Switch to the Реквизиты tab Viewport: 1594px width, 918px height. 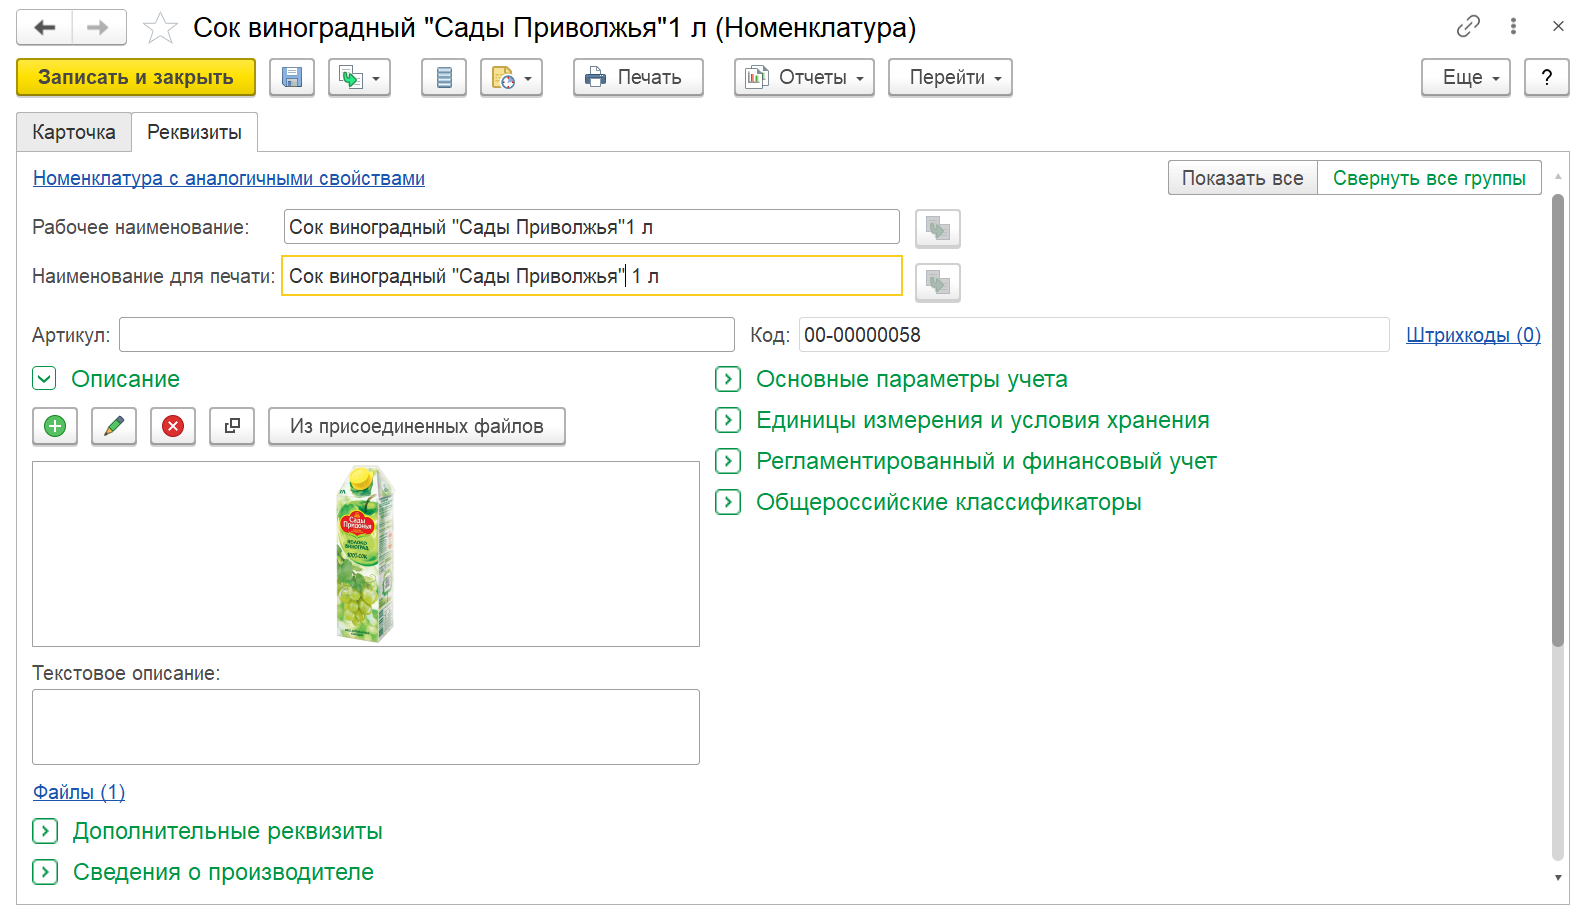(194, 132)
